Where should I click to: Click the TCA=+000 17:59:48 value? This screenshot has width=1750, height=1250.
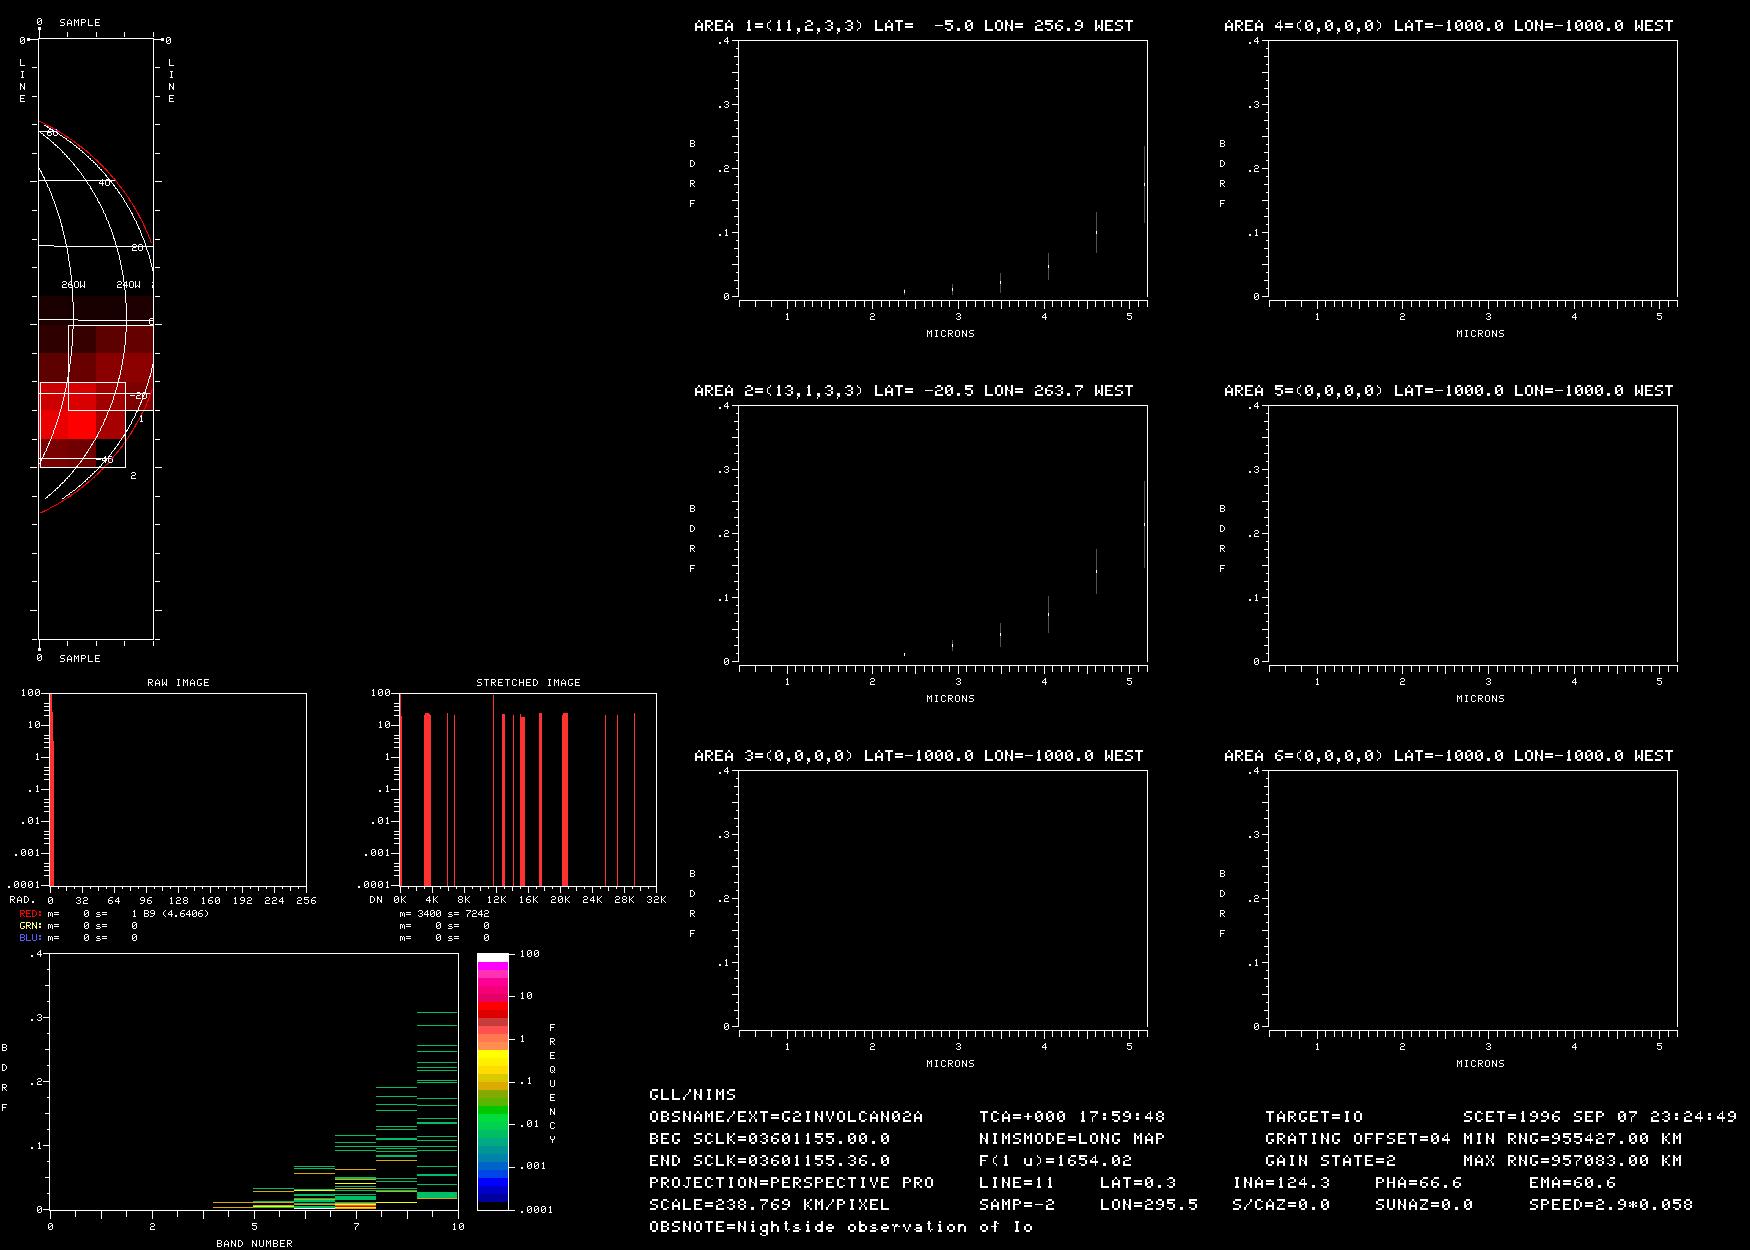coord(1072,1117)
